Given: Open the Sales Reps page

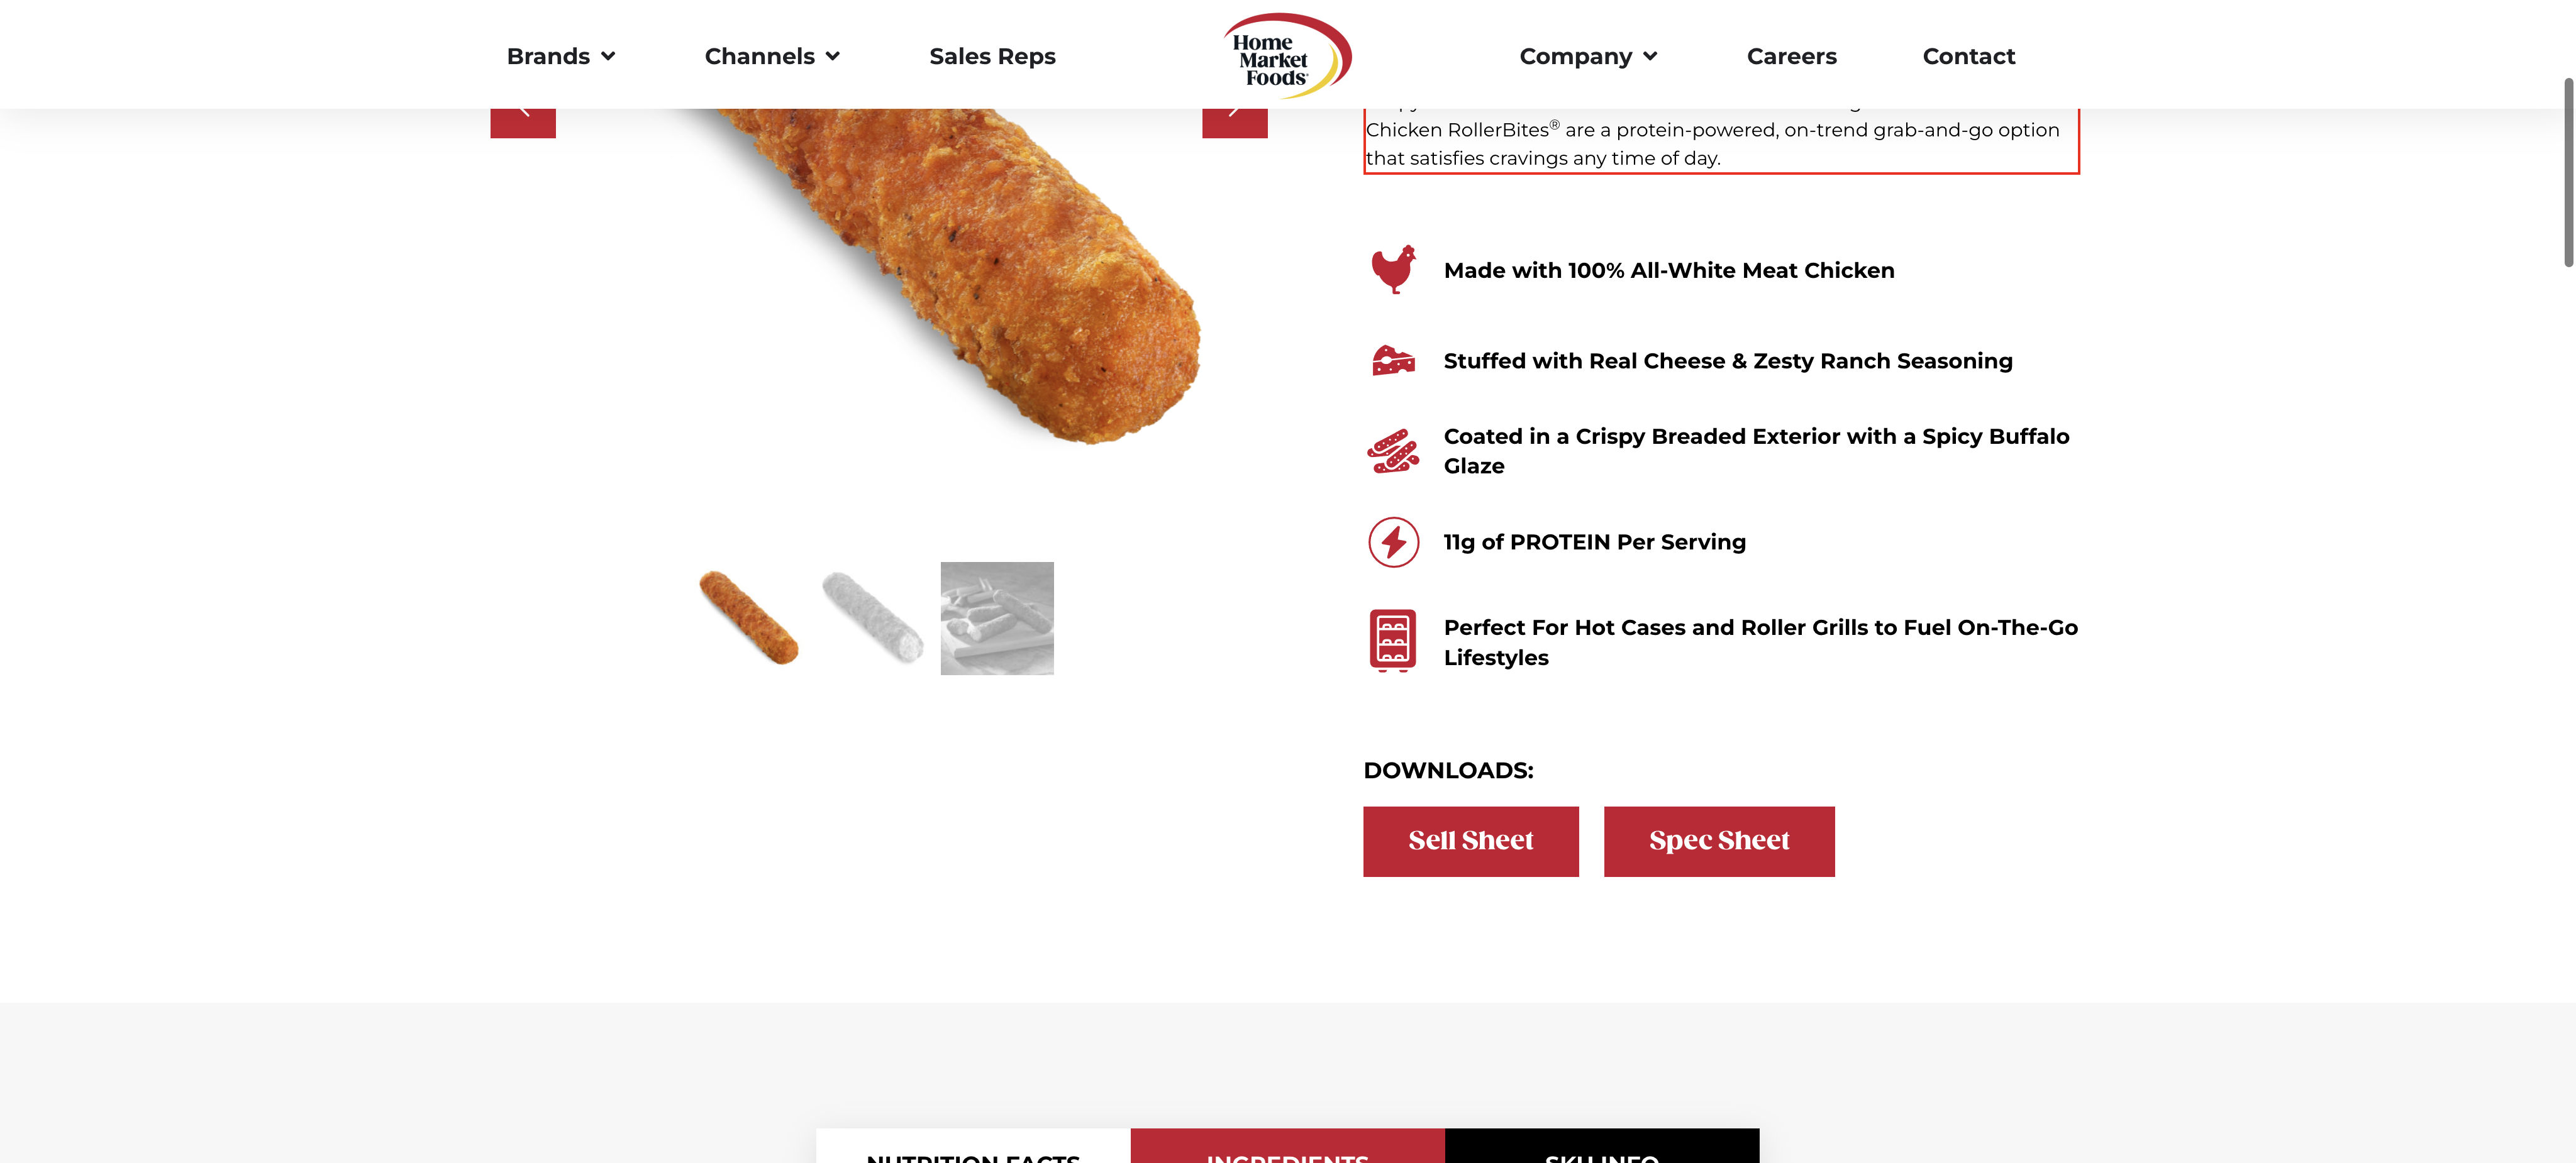Looking at the screenshot, I should [x=992, y=56].
